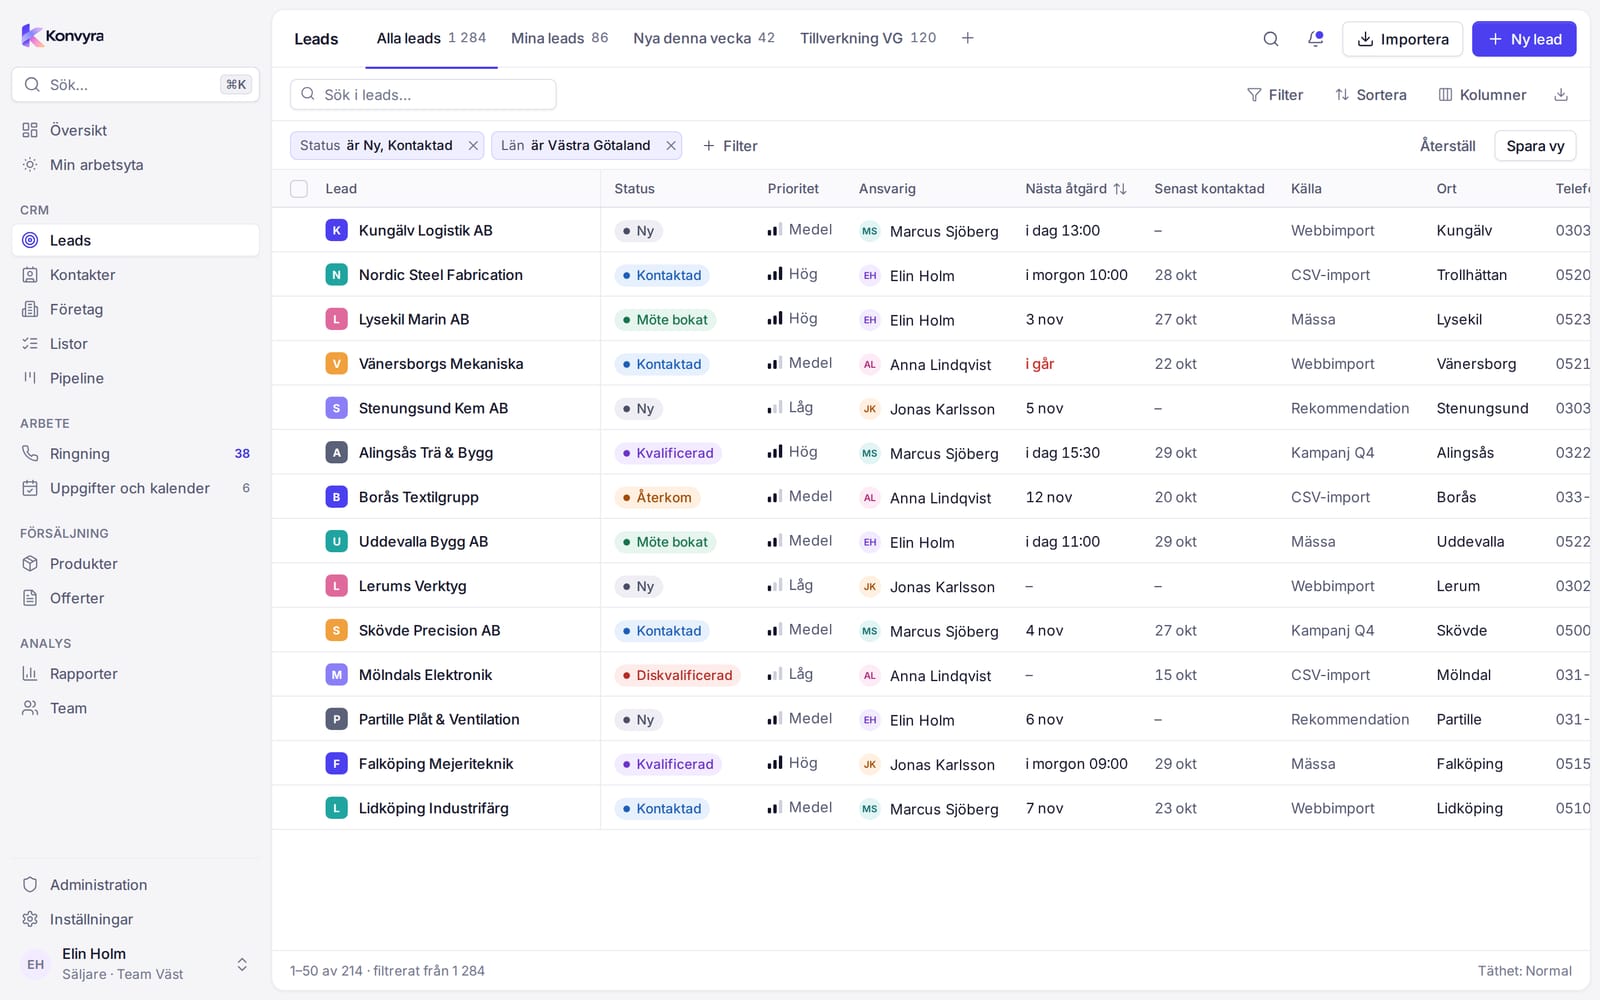Open Översikt in the sidebar
Screen dimensions: 1600x1000
tap(135, 130)
